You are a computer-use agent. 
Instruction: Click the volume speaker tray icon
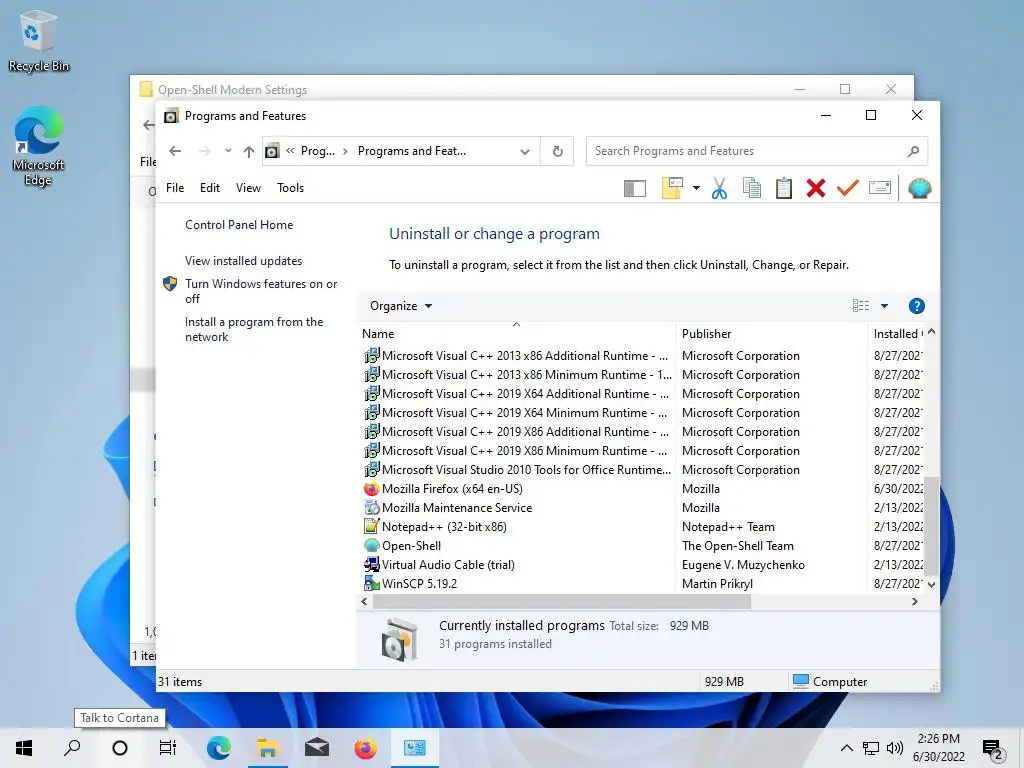[x=895, y=748]
